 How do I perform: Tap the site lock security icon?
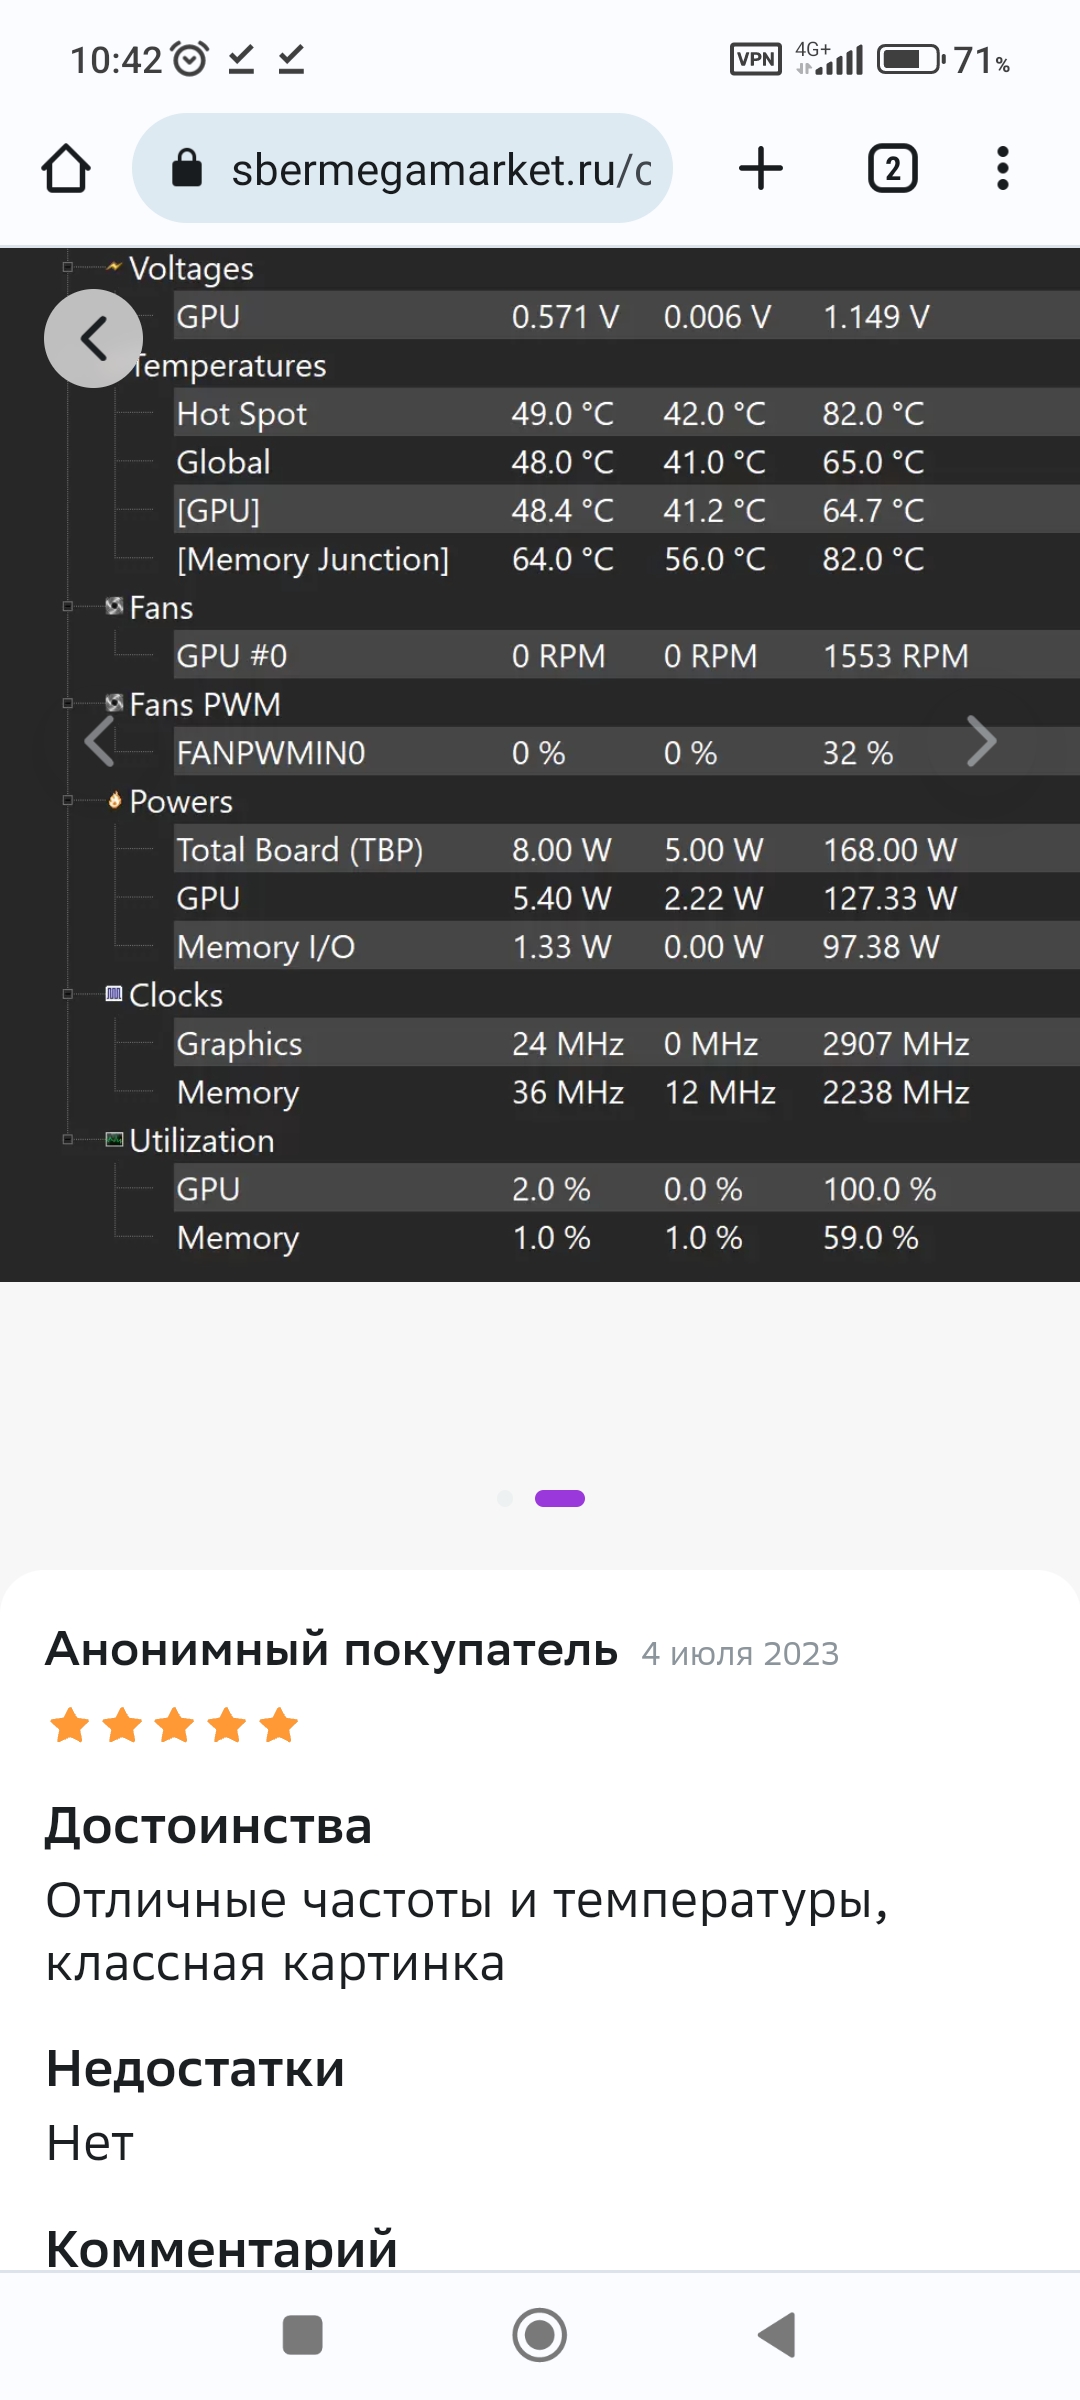click(x=187, y=168)
